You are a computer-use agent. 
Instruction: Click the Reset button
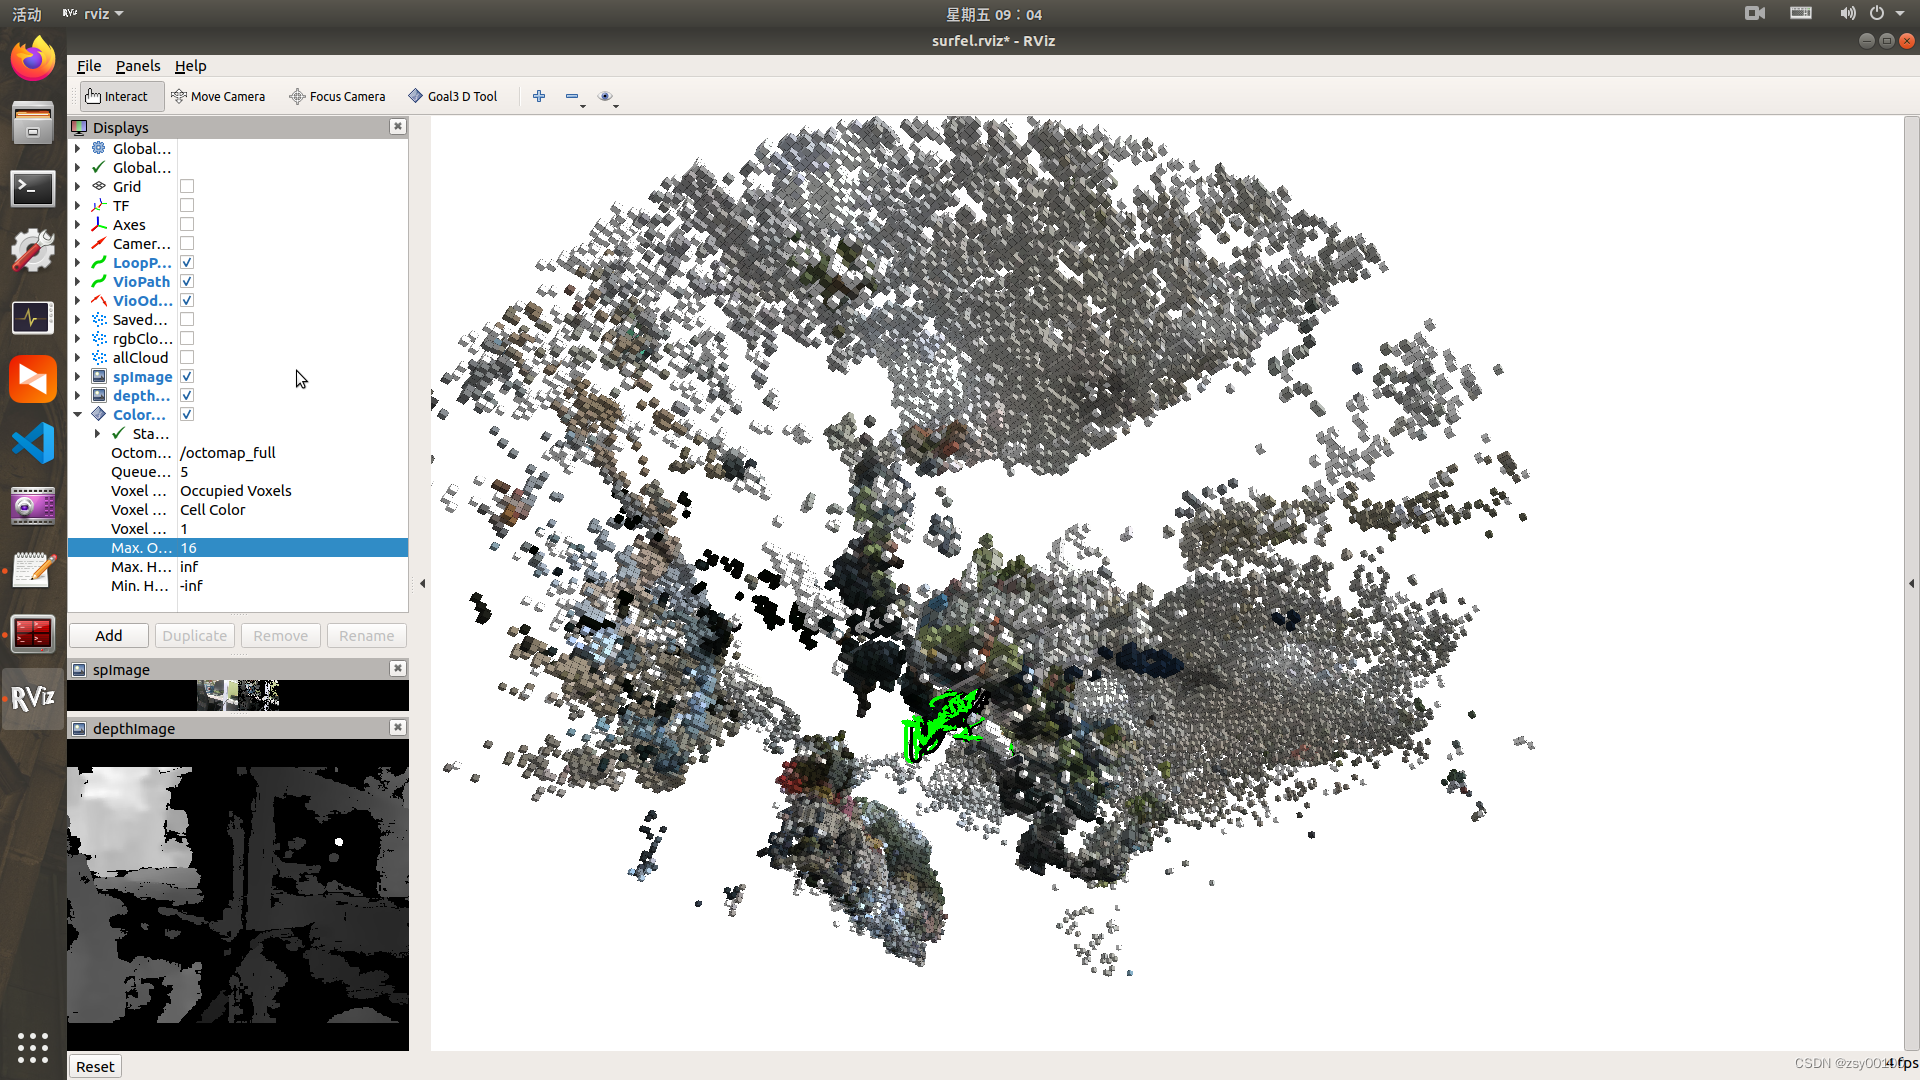[x=95, y=1066]
